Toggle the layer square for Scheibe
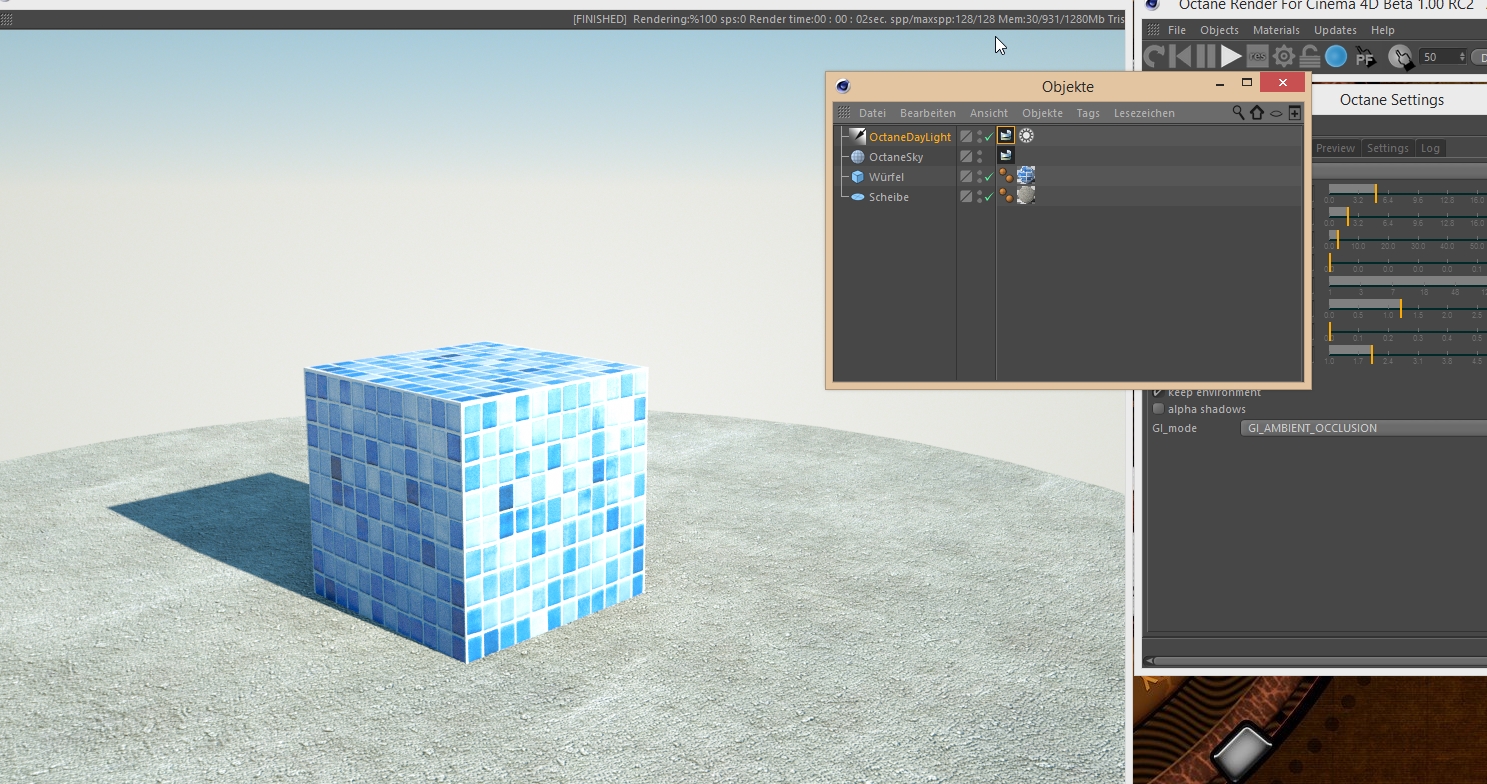 pyautogui.click(x=966, y=196)
